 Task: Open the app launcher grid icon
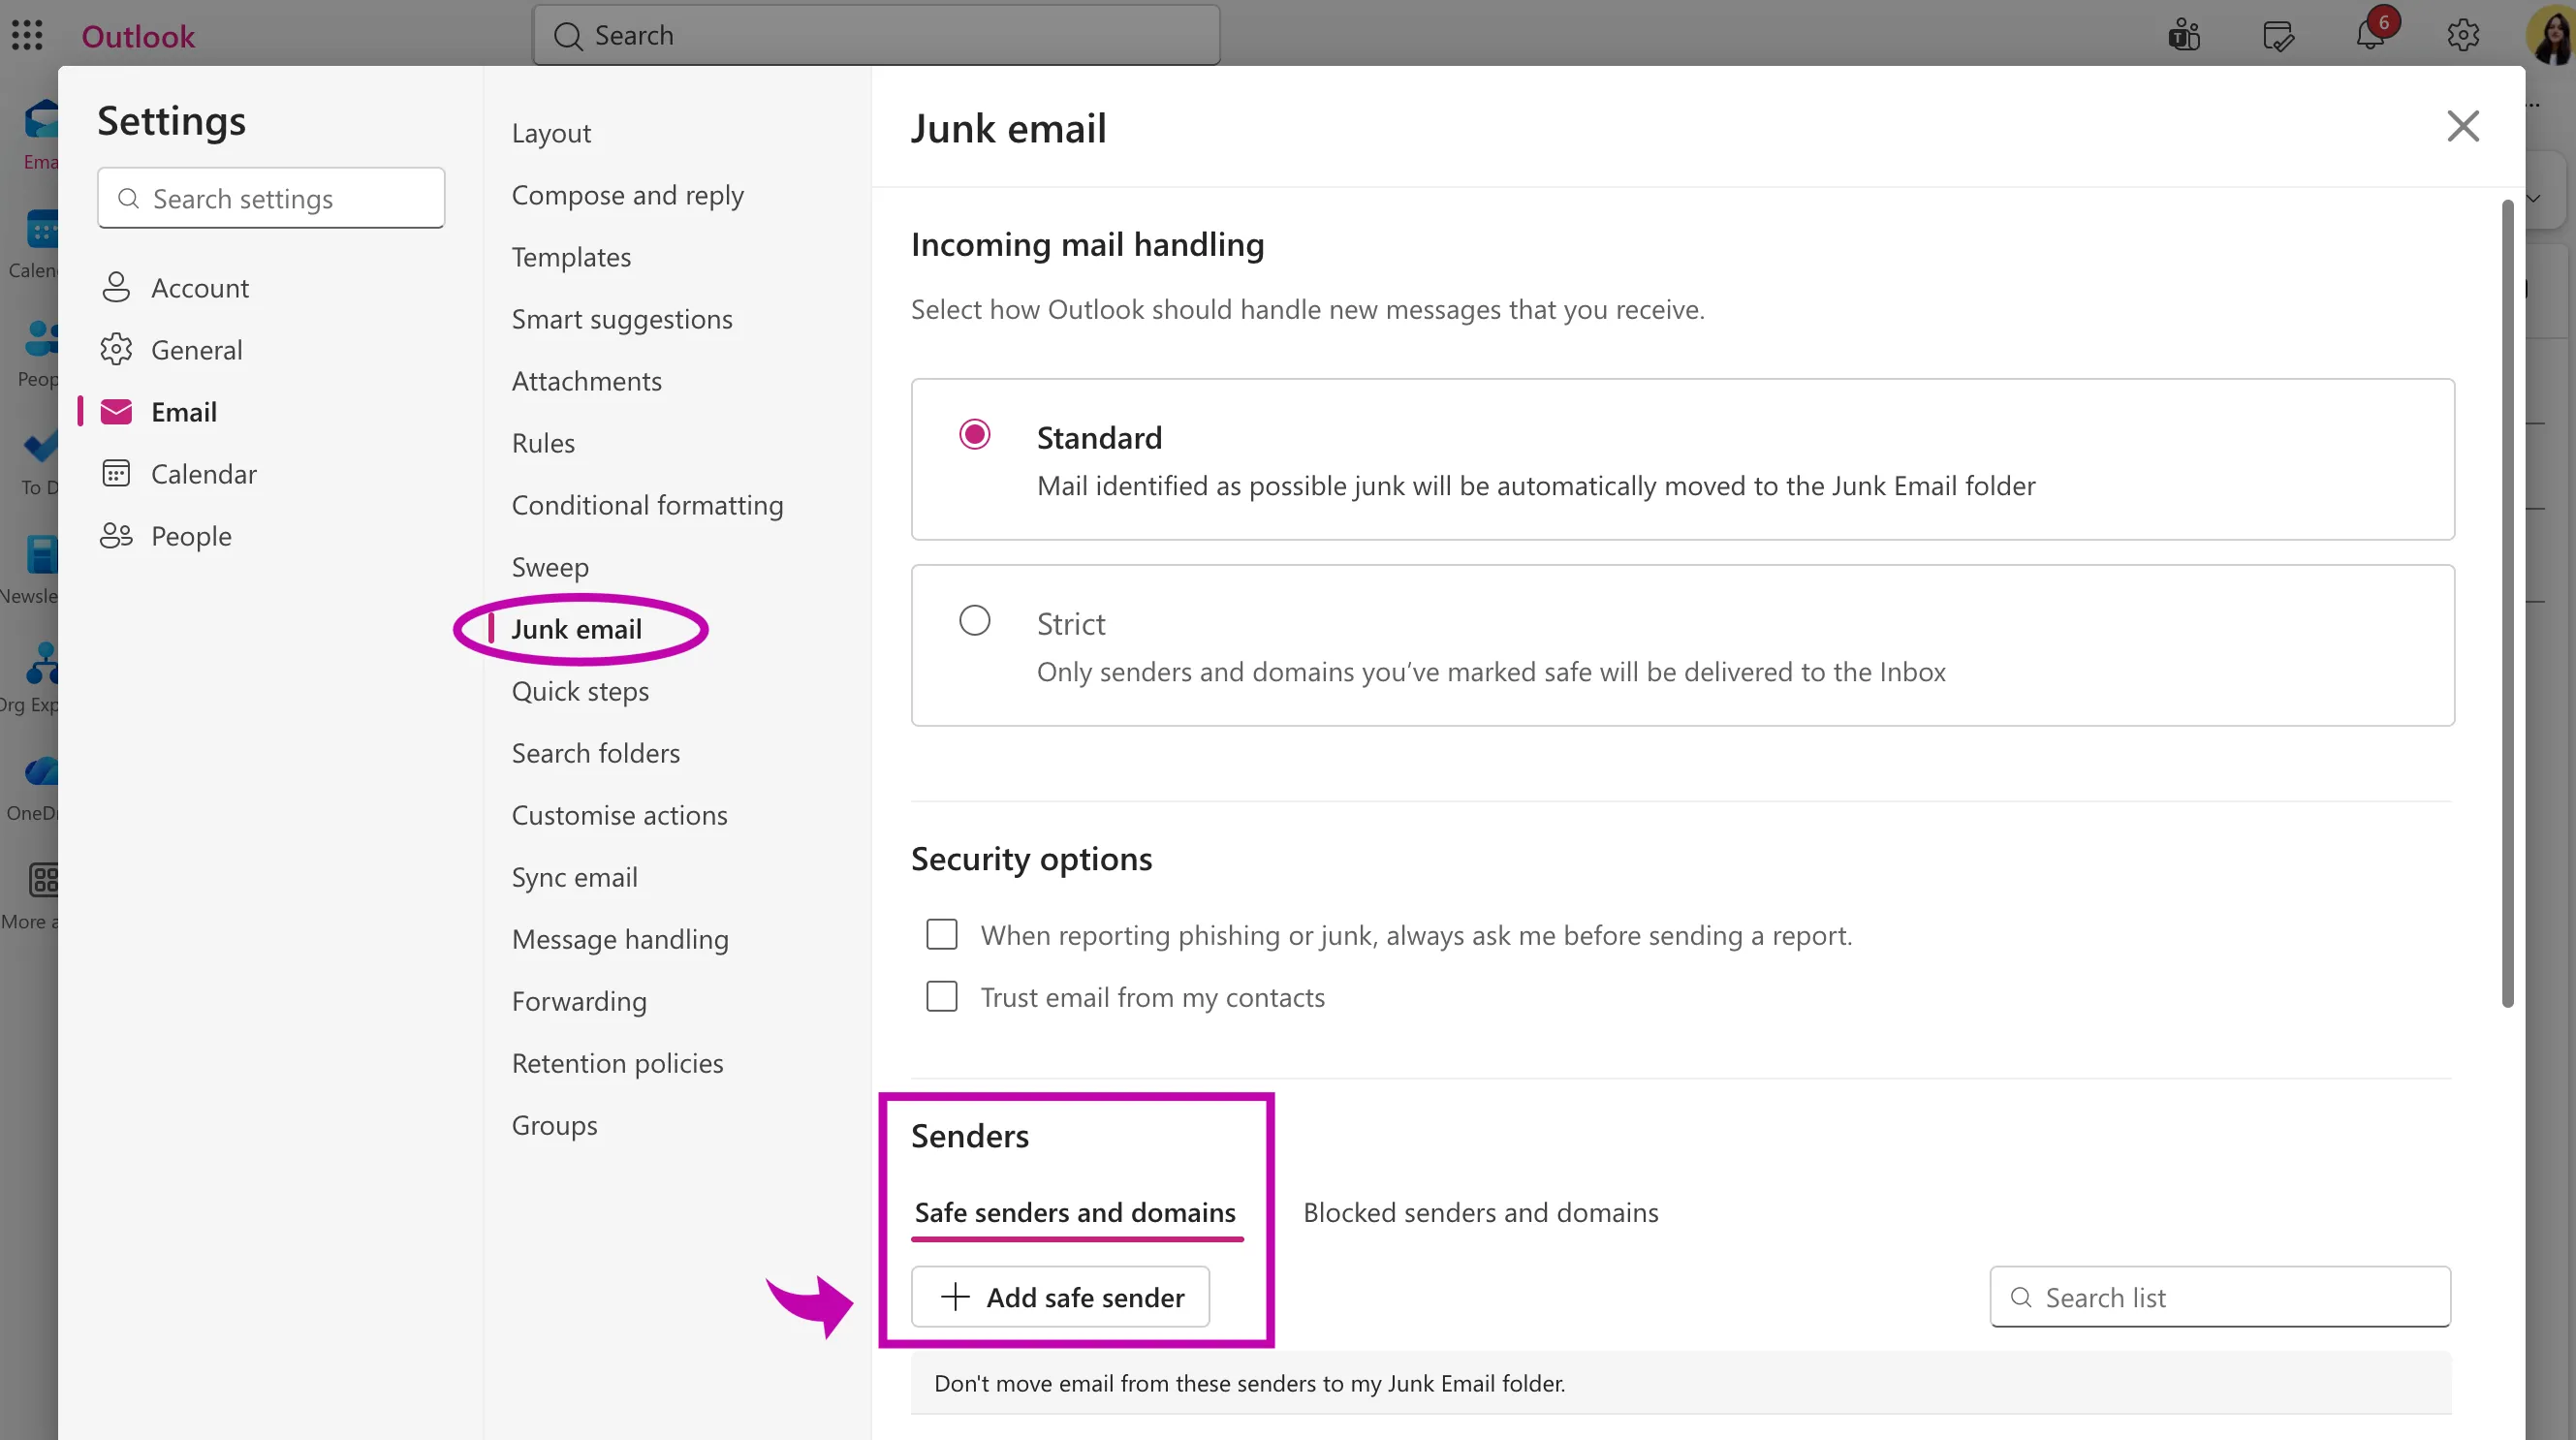pyautogui.click(x=27, y=35)
